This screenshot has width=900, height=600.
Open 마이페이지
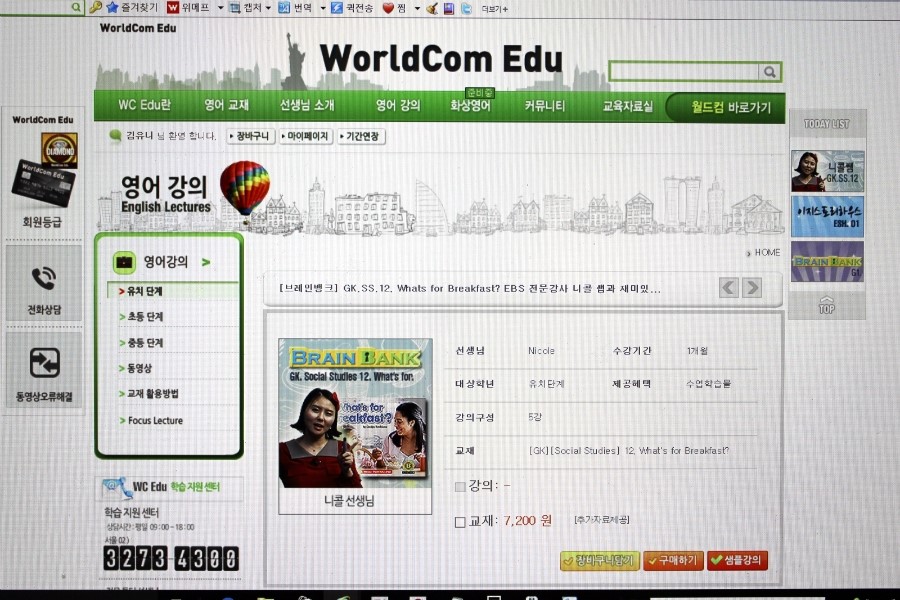(x=306, y=136)
